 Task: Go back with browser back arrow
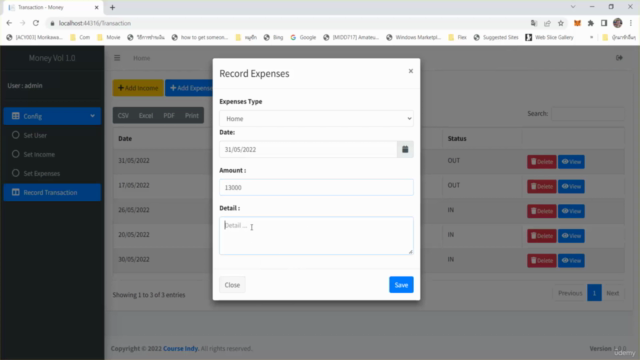coord(9,23)
